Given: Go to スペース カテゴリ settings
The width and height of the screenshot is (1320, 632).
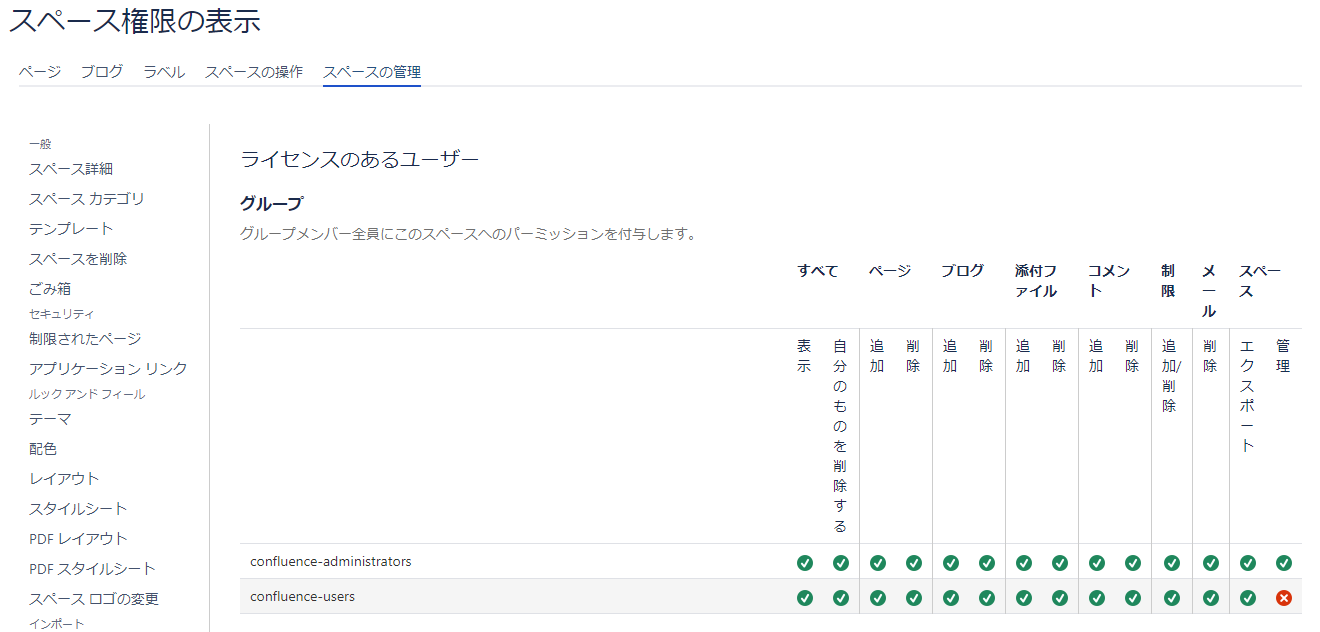Looking at the screenshot, I should point(87,199).
